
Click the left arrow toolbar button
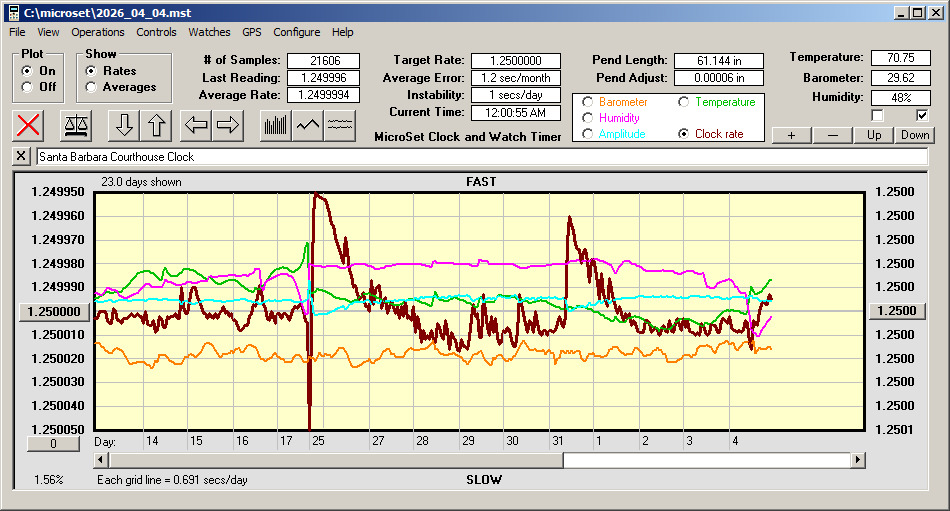tap(195, 125)
